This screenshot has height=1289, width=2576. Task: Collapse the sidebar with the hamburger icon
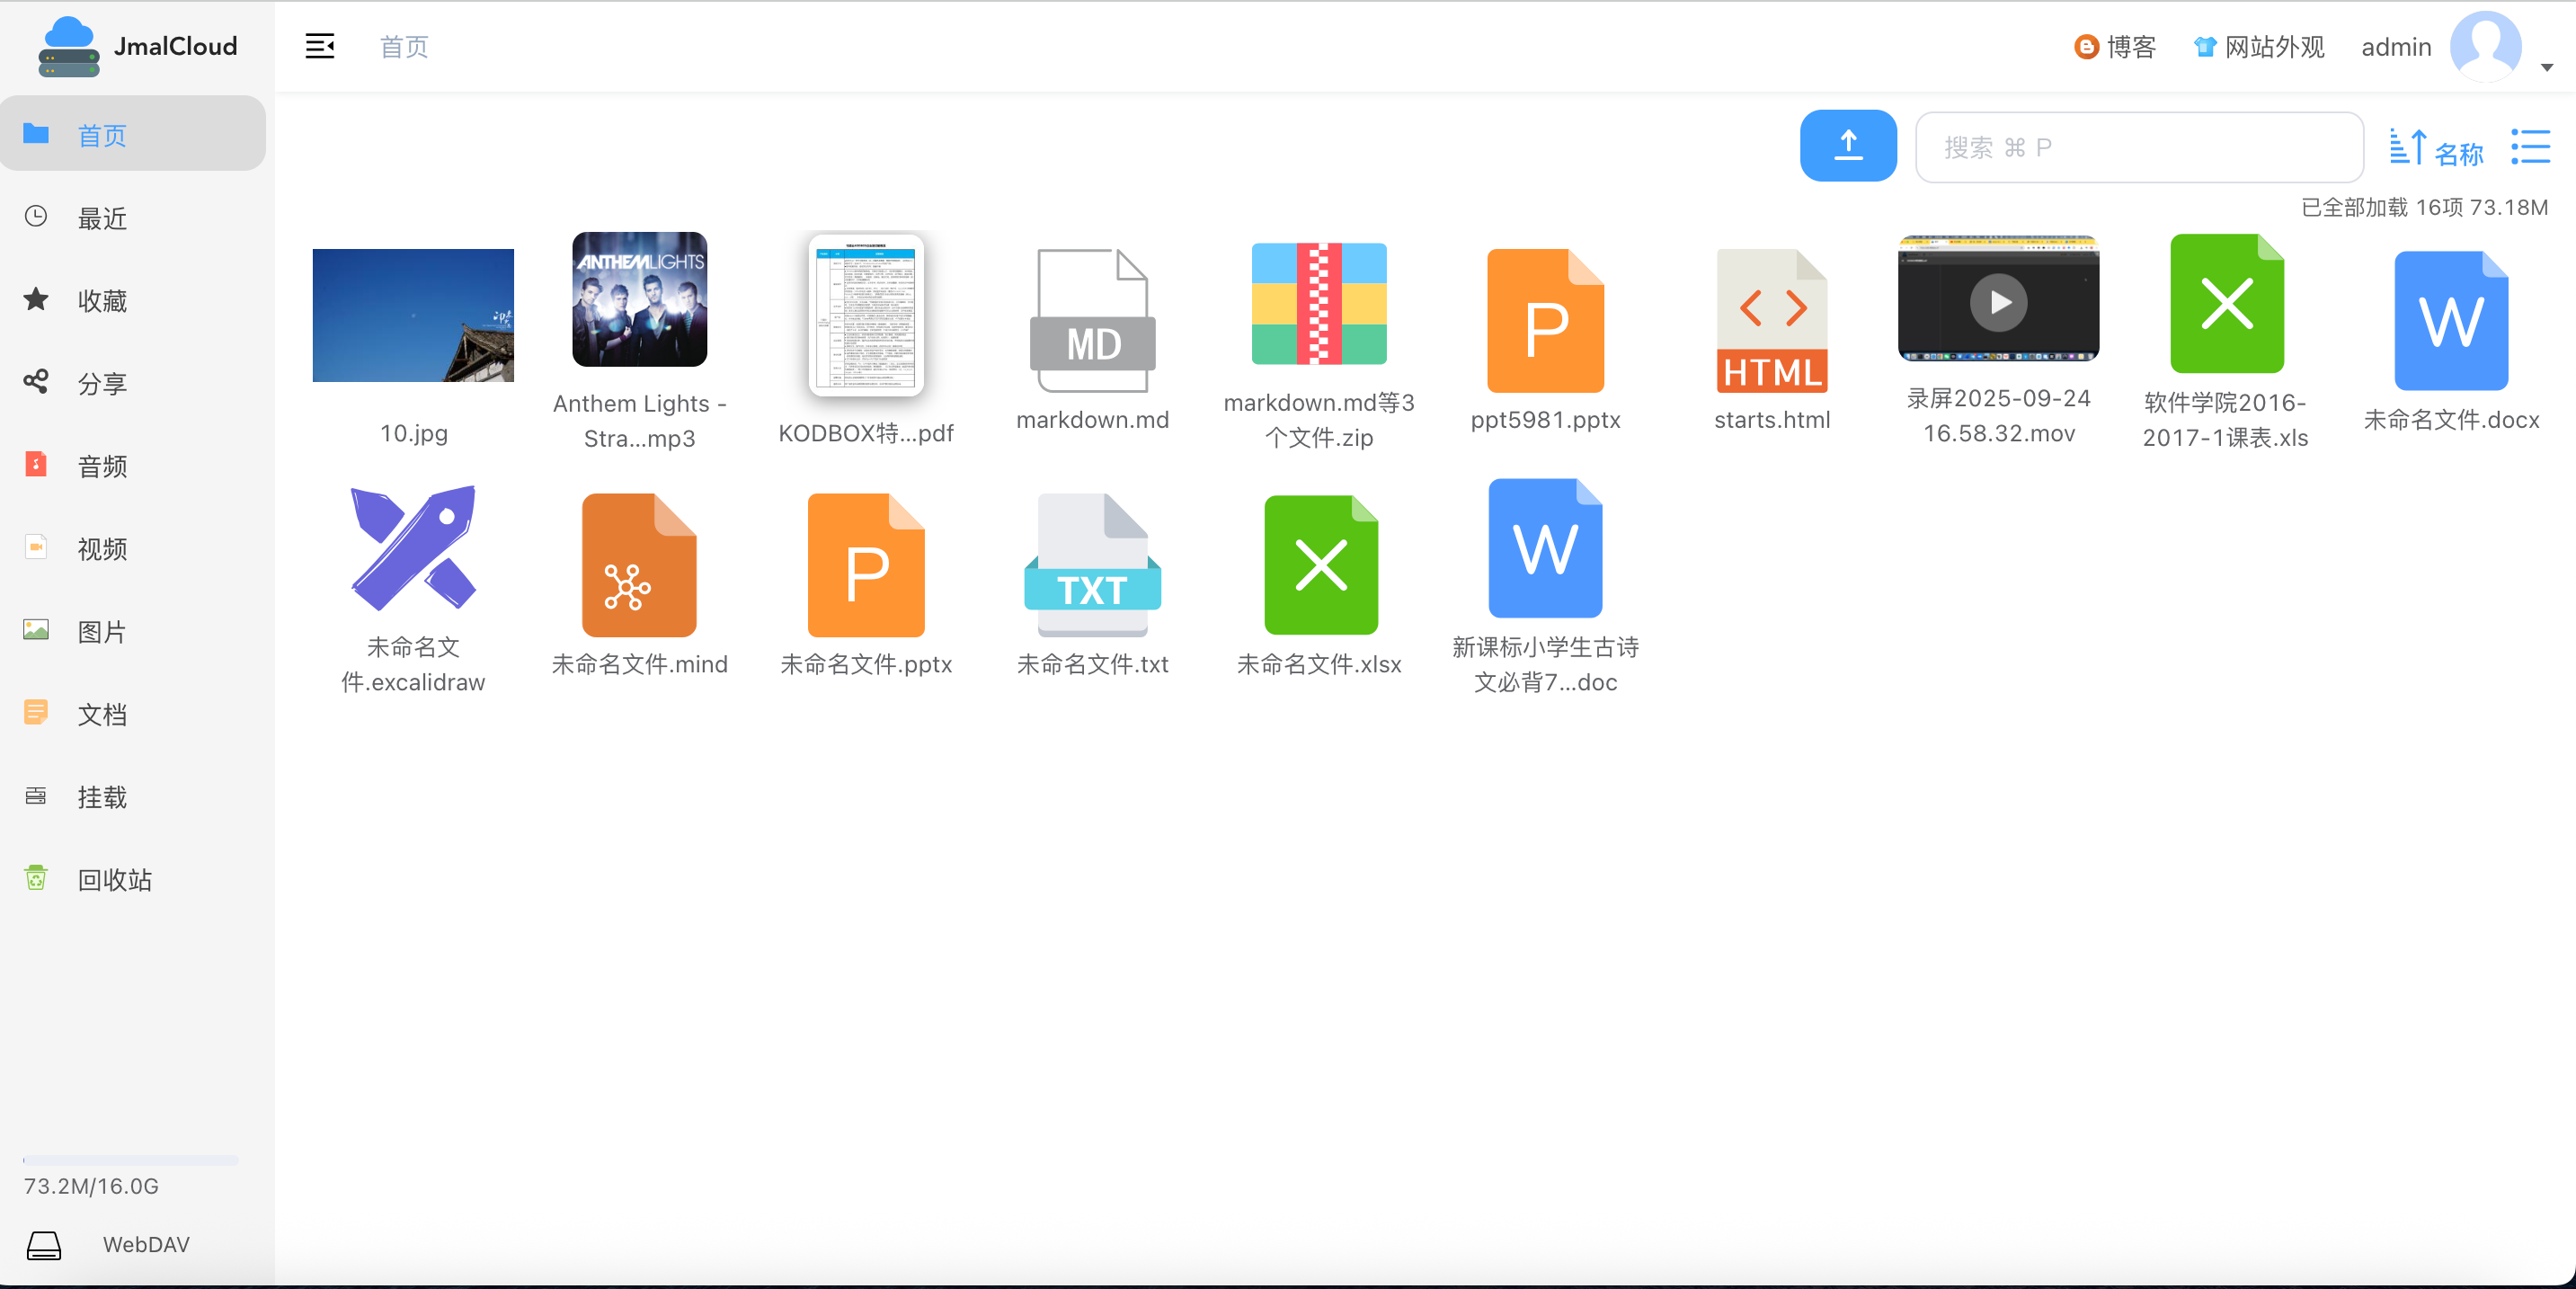click(x=319, y=46)
